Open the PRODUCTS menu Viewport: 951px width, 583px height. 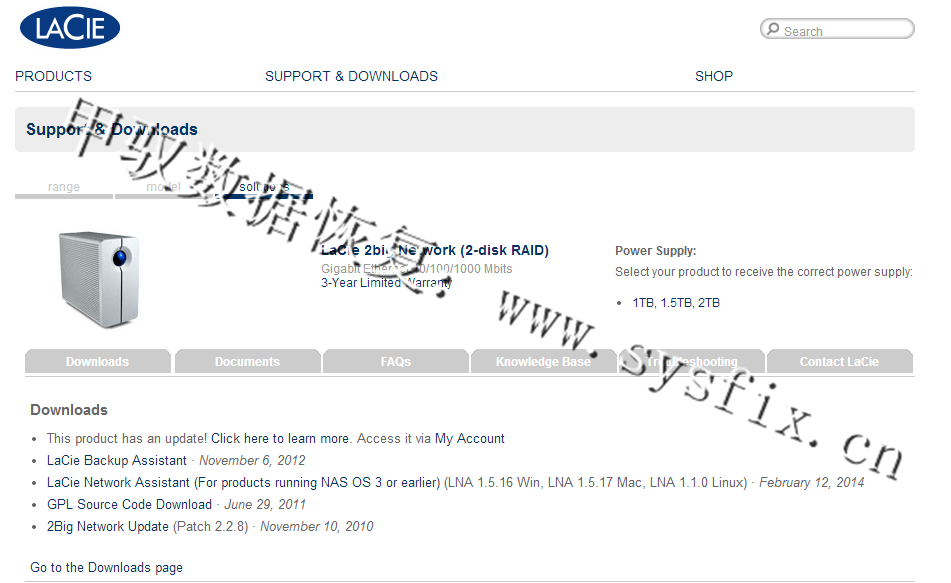click(x=53, y=76)
